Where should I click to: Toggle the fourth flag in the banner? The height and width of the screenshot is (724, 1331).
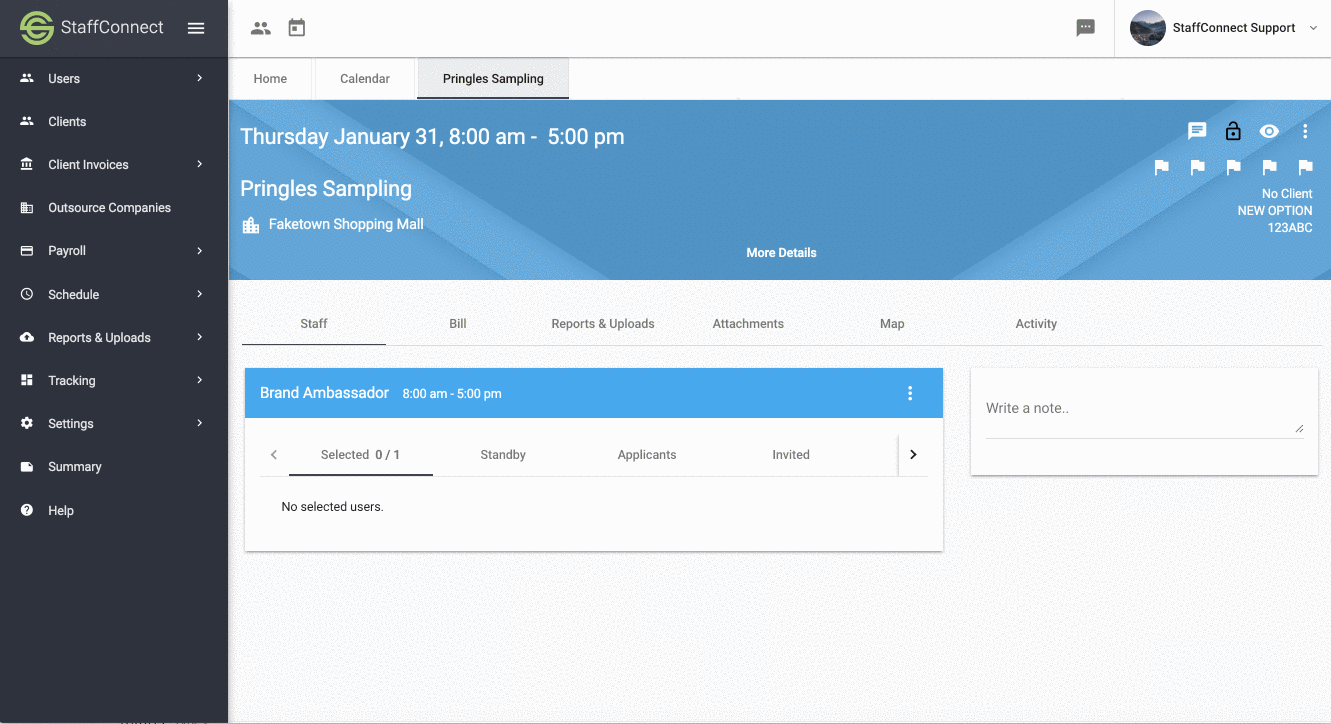pyautogui.click(x=1270, y=167)
